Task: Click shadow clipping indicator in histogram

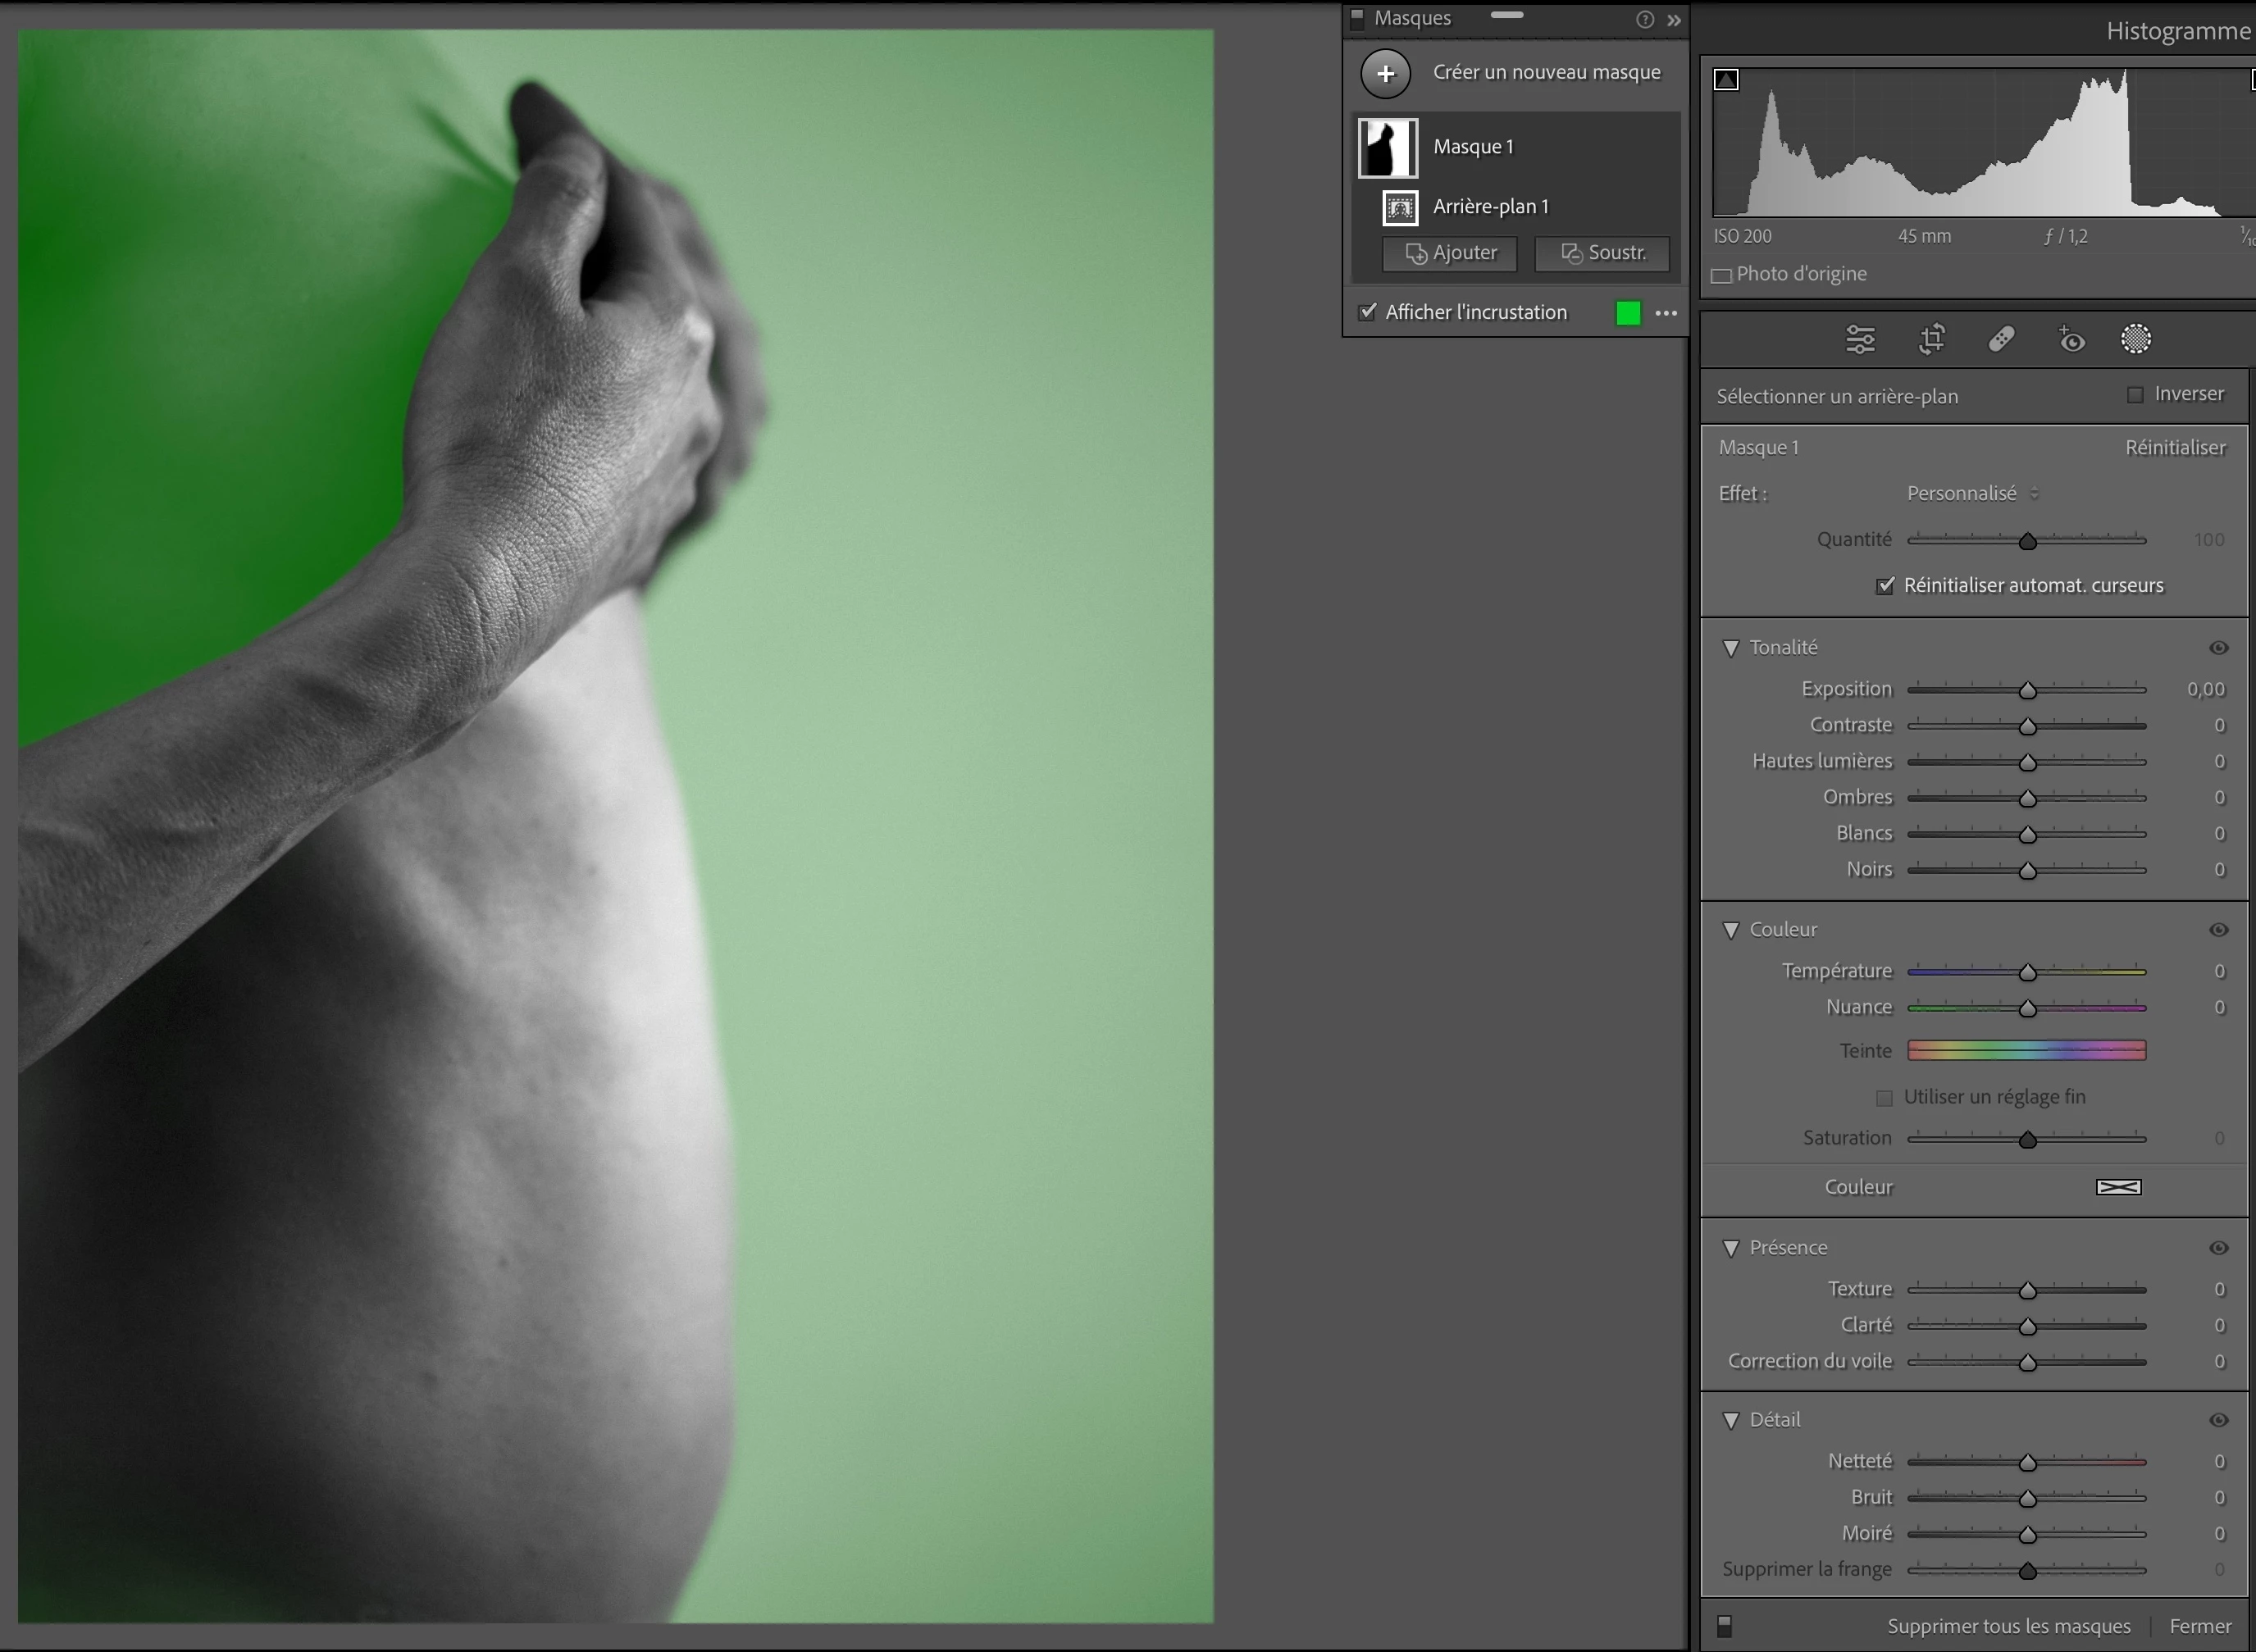Action: tap(1726, 80)
